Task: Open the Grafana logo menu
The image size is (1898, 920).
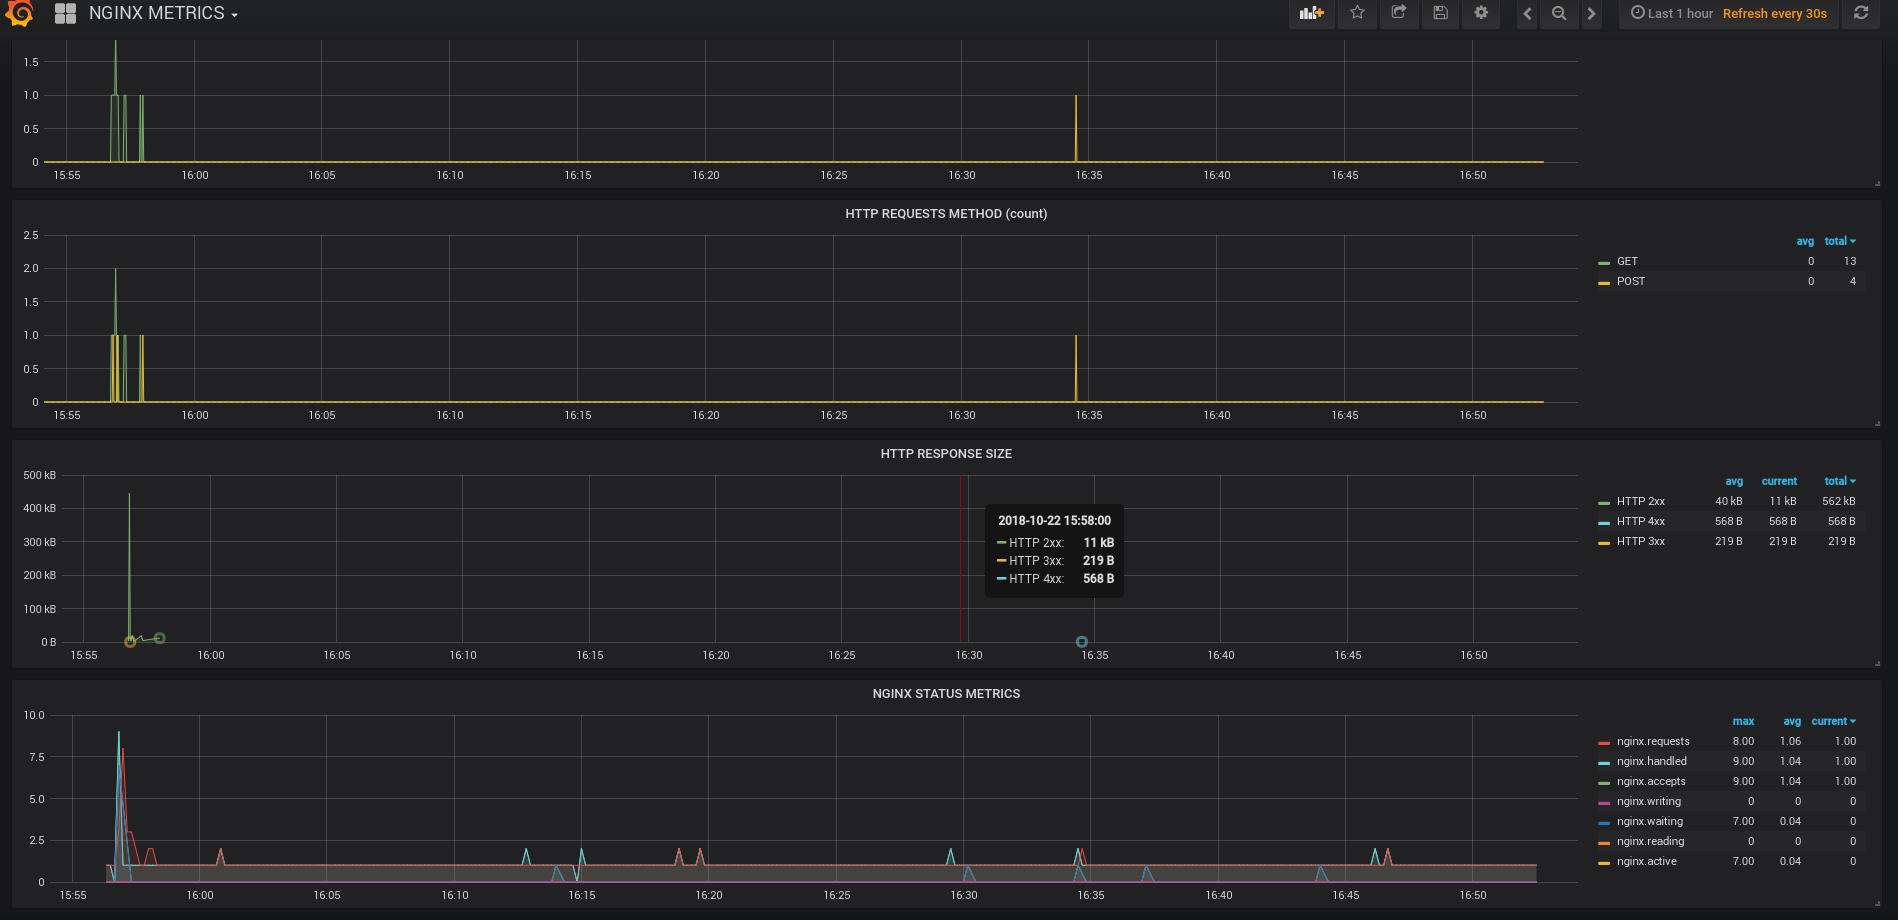Action: (x=19, y=13)
